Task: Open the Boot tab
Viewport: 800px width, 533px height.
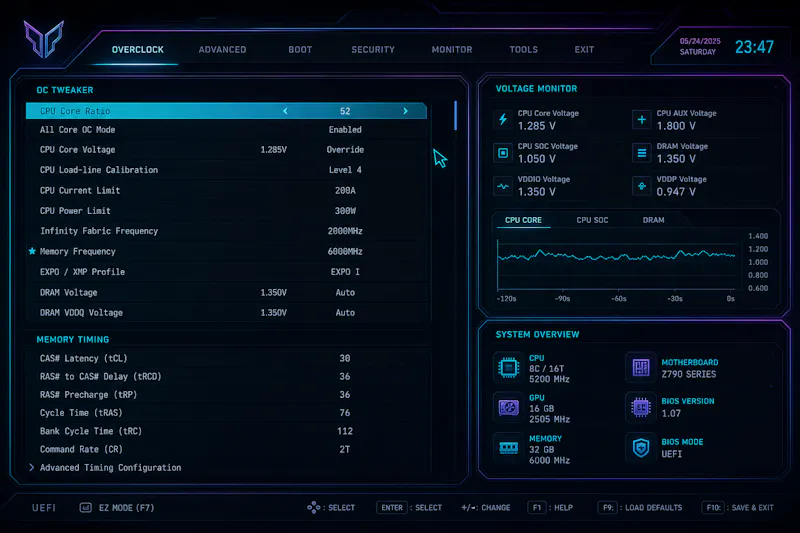Action: coord(300,49)
